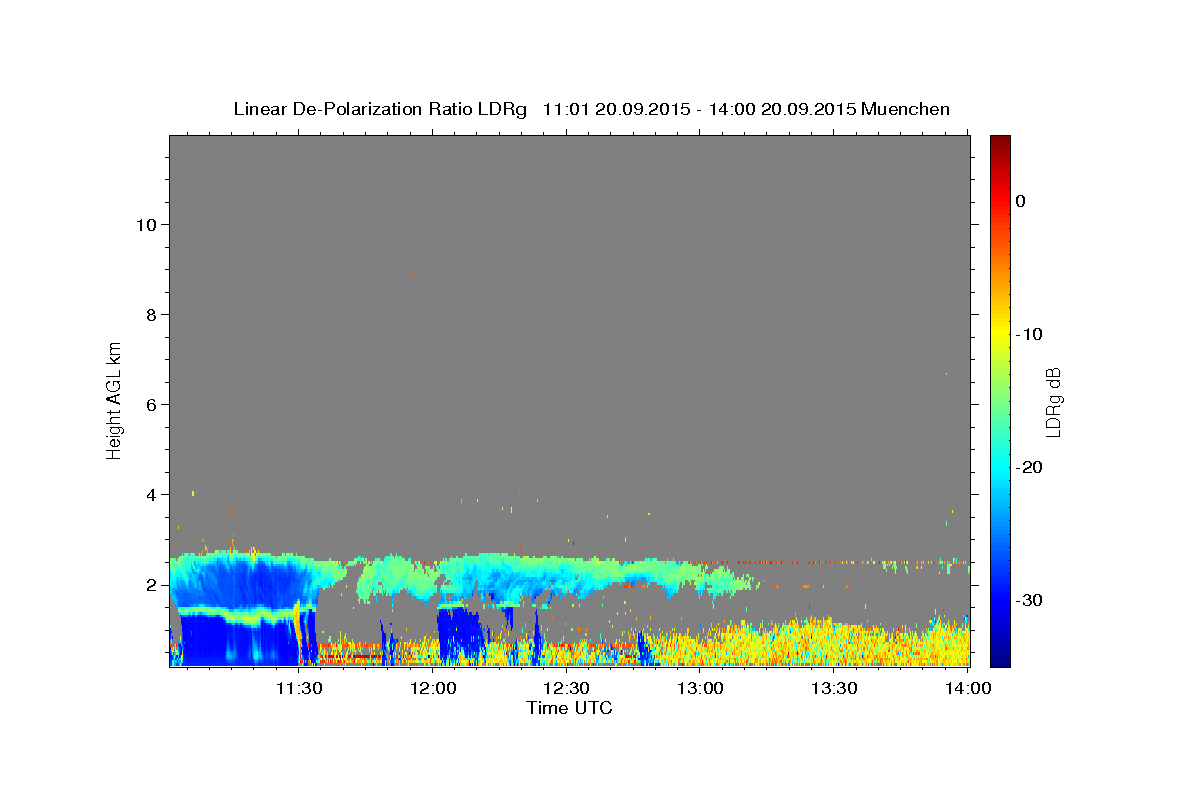Screen dimensions: 1200x800
Task: Click the 'Time UTC' axis label
Action: 569,708
